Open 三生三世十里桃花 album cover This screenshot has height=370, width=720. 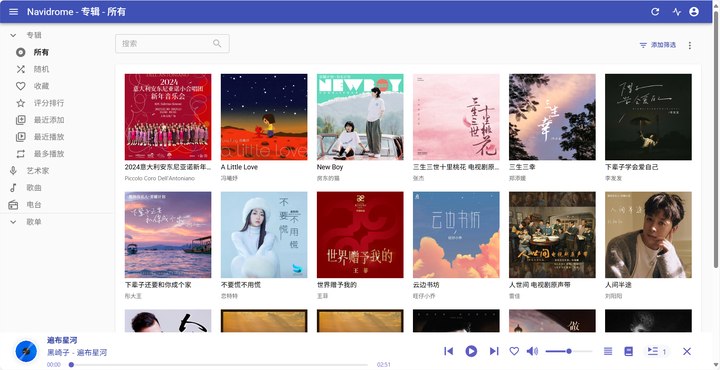click(x=456, y=117)
